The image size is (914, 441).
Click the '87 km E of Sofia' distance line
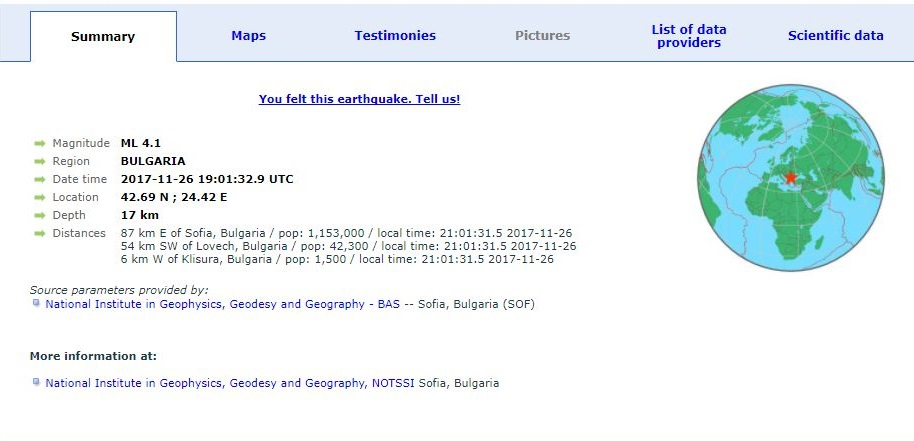click(x=347, y=234)
